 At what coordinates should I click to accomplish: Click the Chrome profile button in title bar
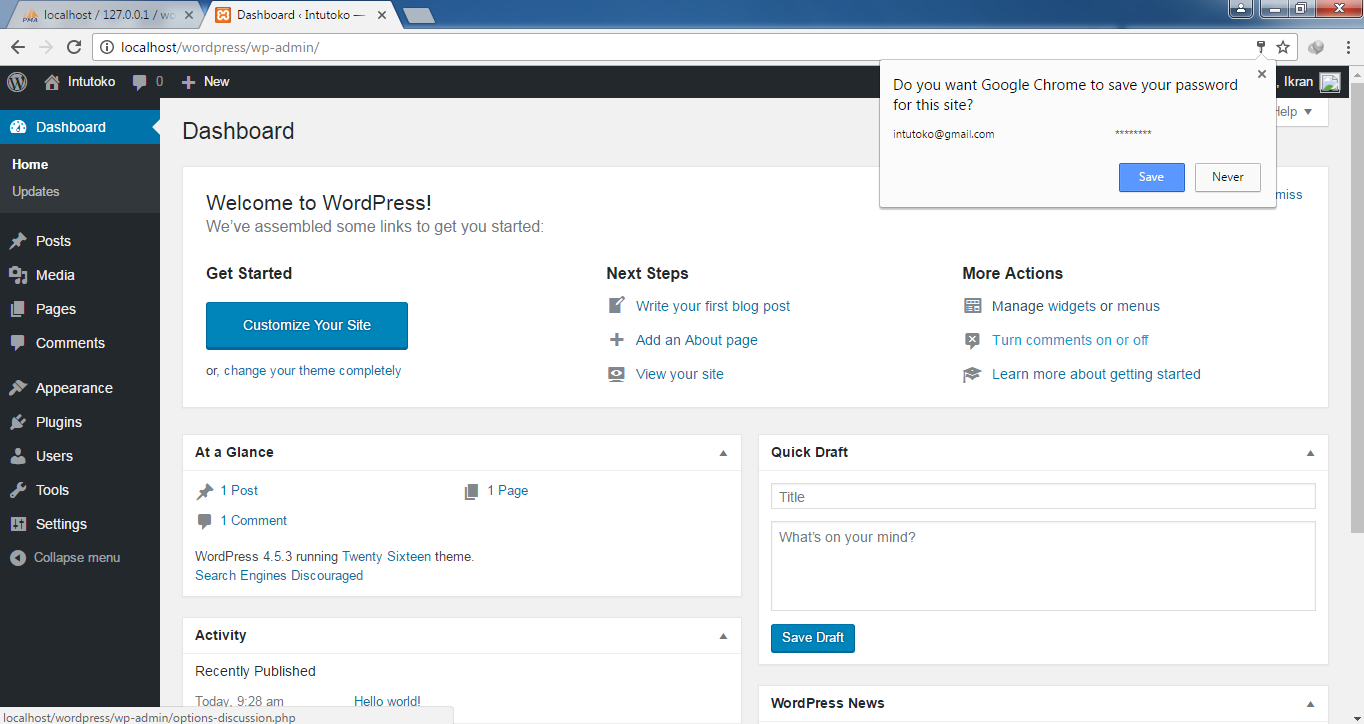[1241, 8]
